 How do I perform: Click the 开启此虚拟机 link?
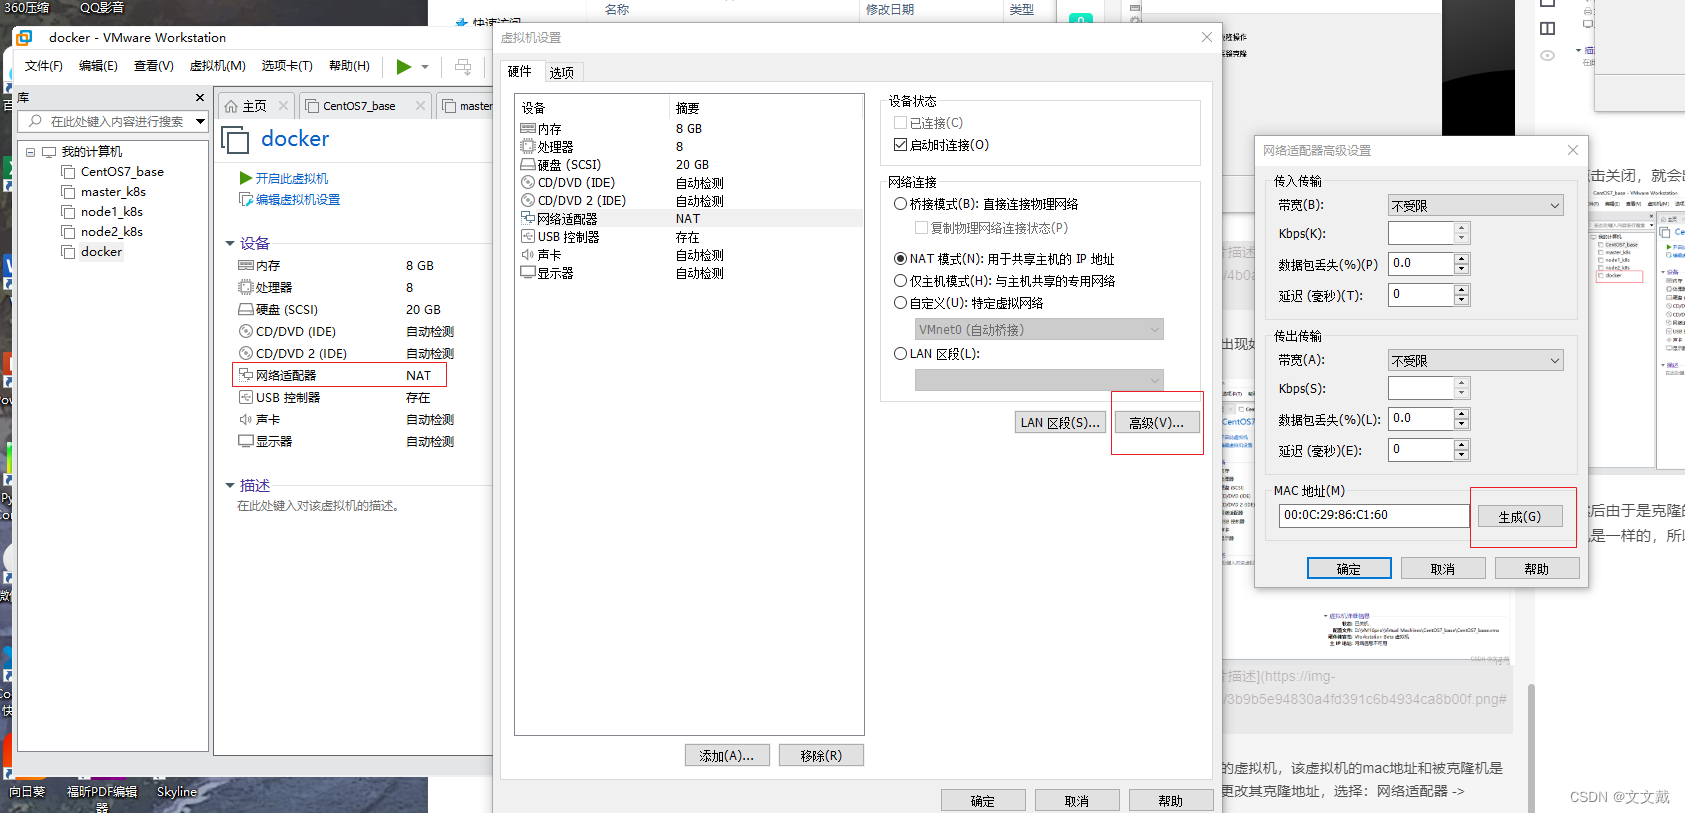tap(291, 179)
